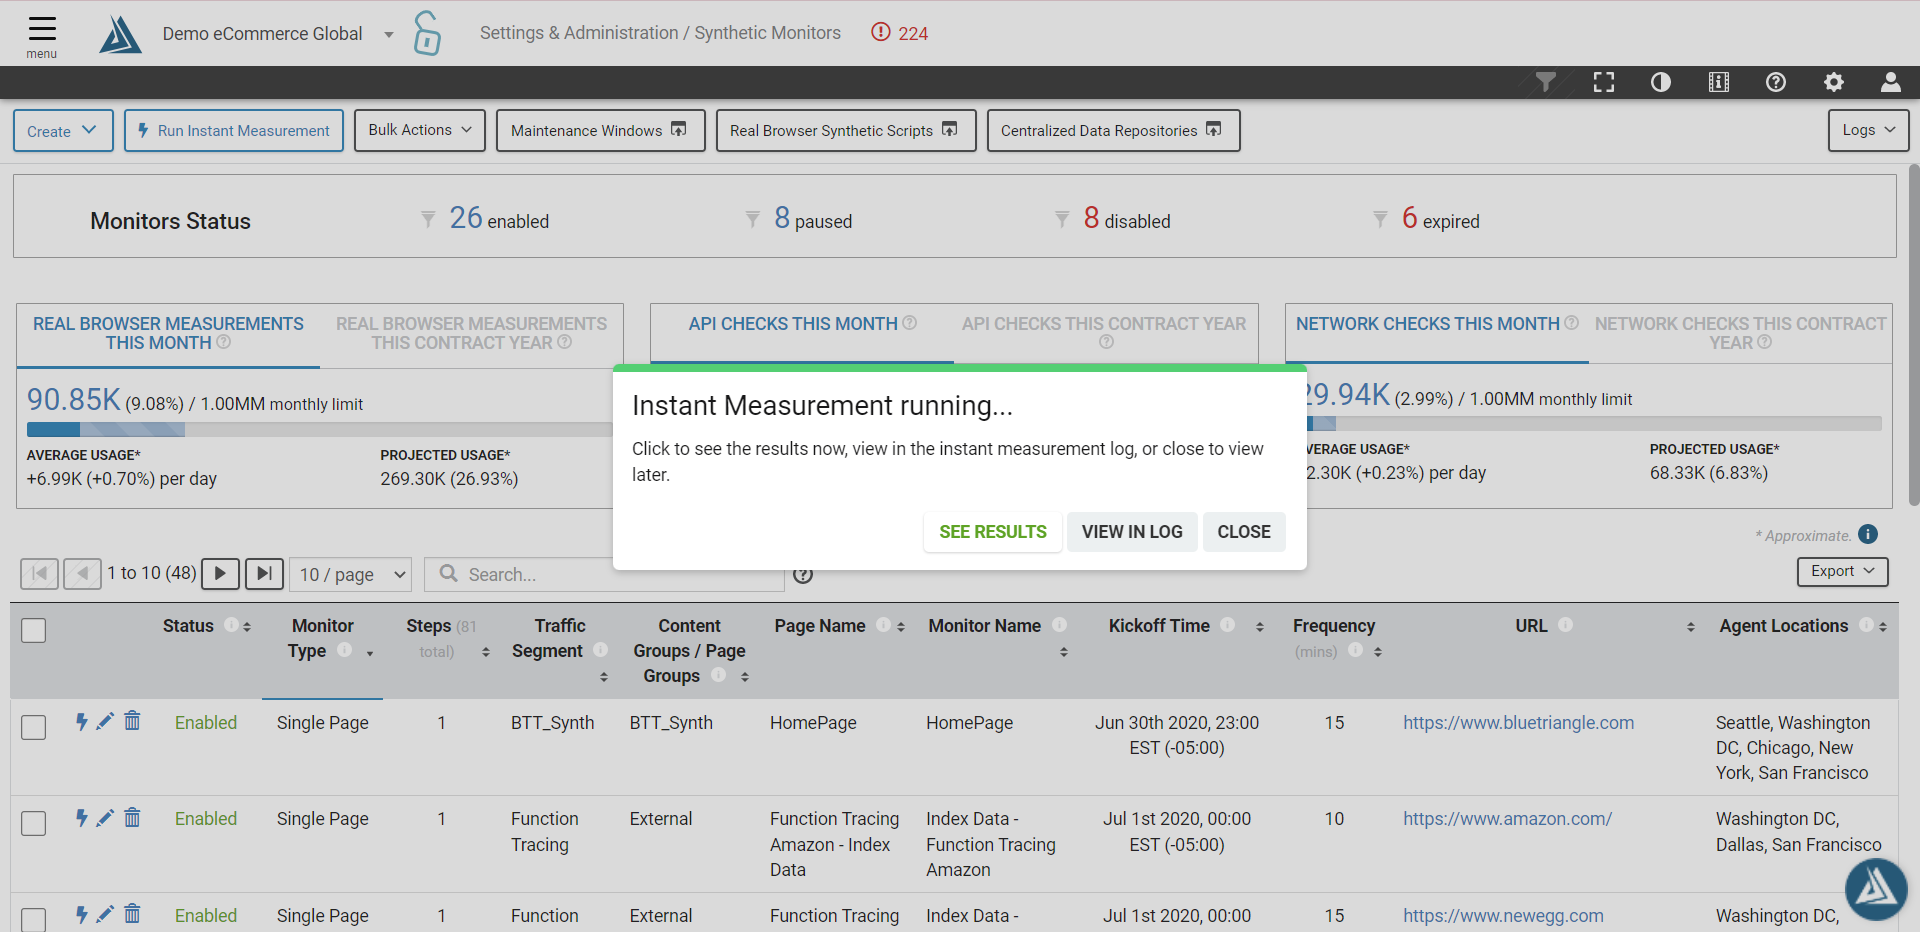Open the 224 alerts indicator
This screenshot has width=1920, height=932.
pos(899,33)
